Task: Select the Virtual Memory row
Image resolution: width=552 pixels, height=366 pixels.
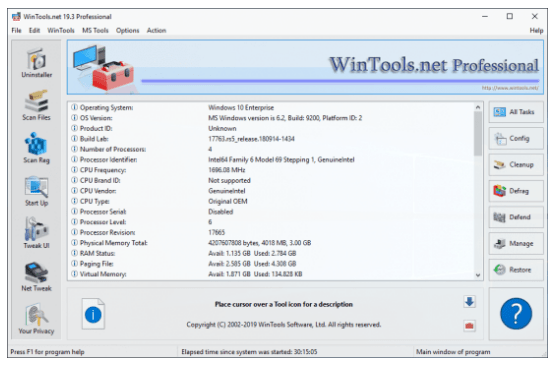Action: pos(272,274)
